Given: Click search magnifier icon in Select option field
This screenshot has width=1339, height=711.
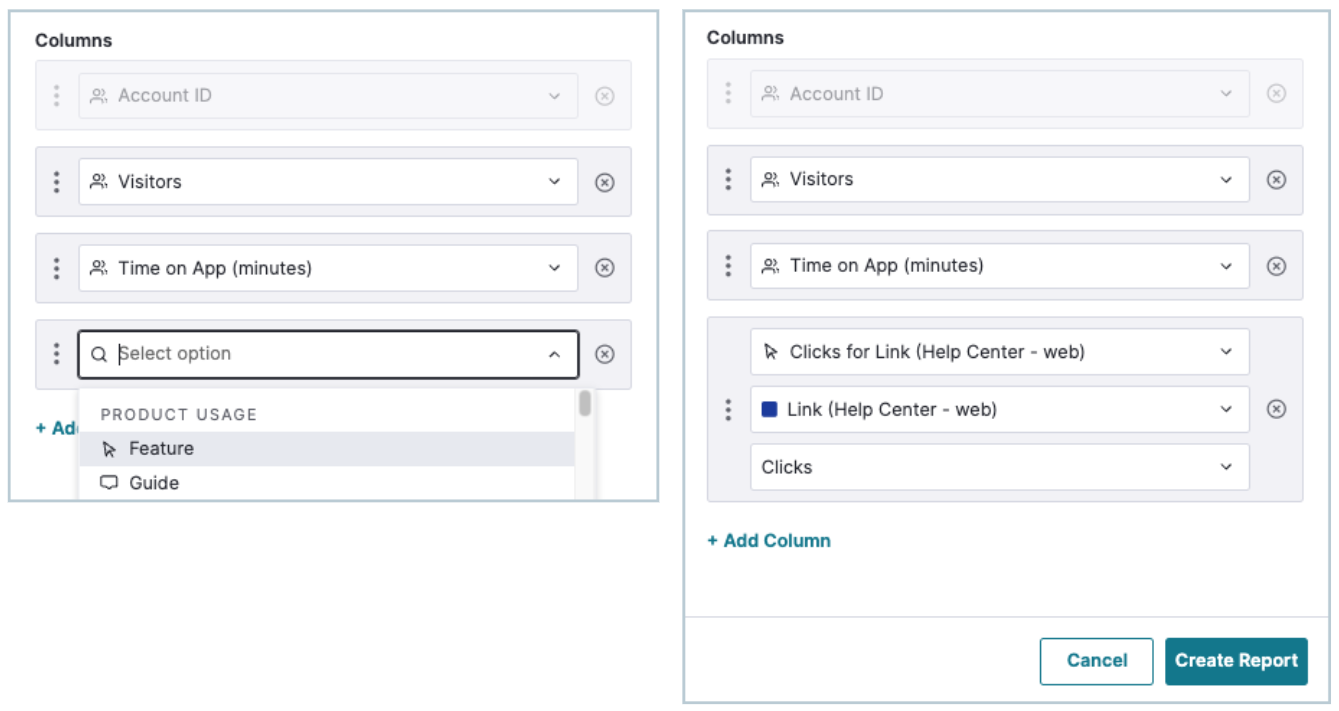Looking at the screenshot, I should click(x=99, y=354).
